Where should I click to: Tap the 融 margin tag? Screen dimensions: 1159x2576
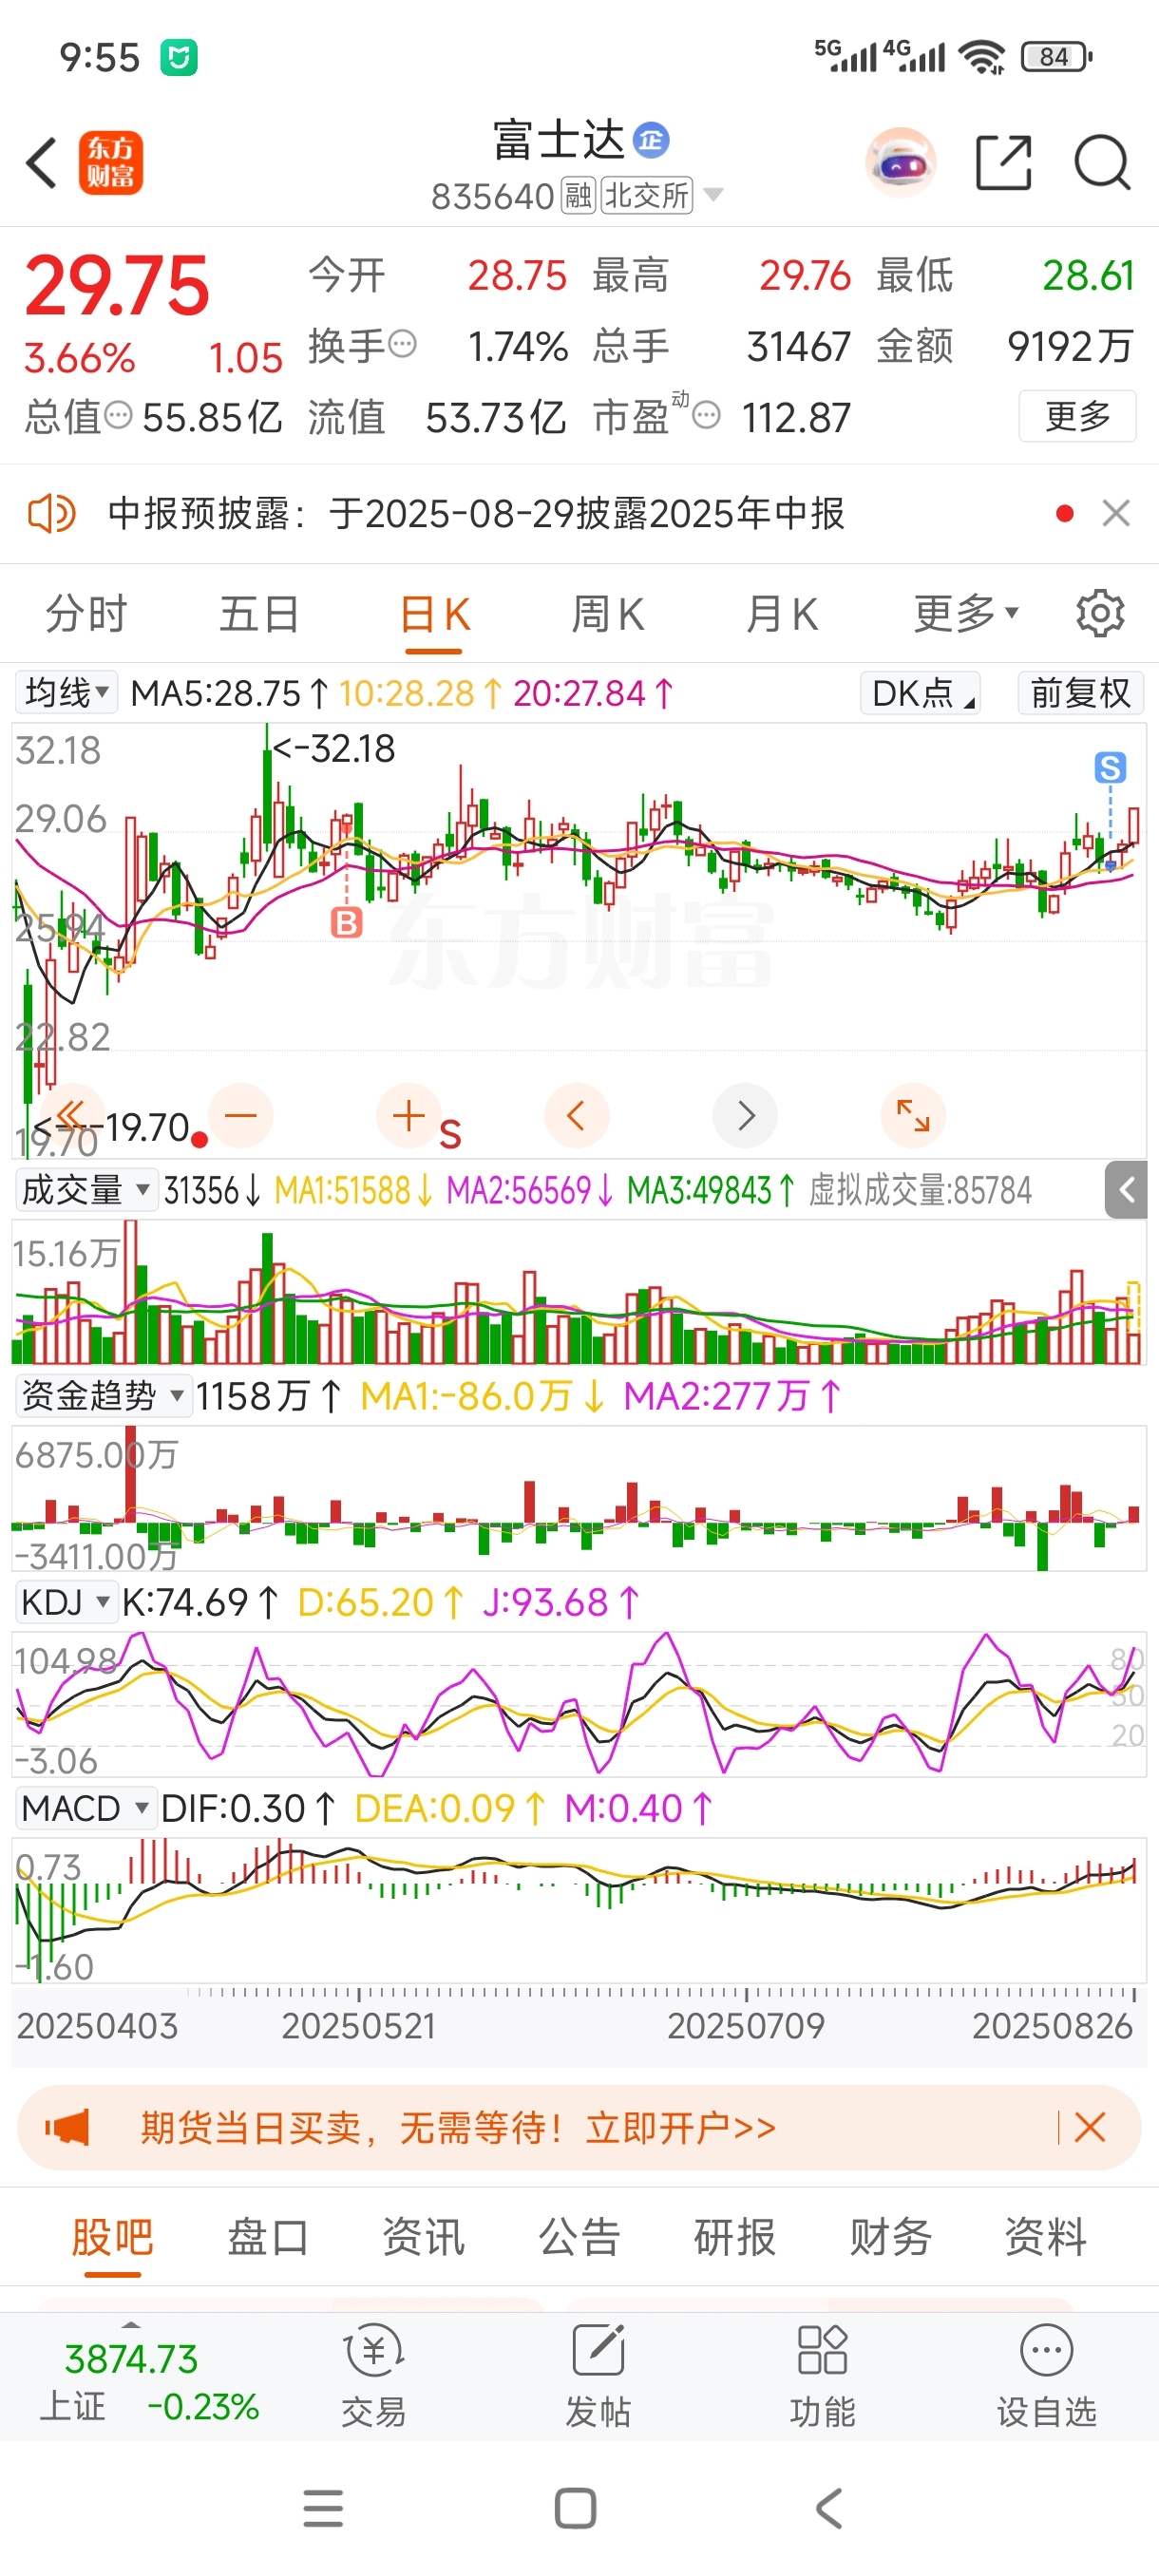tap(579, 195)
